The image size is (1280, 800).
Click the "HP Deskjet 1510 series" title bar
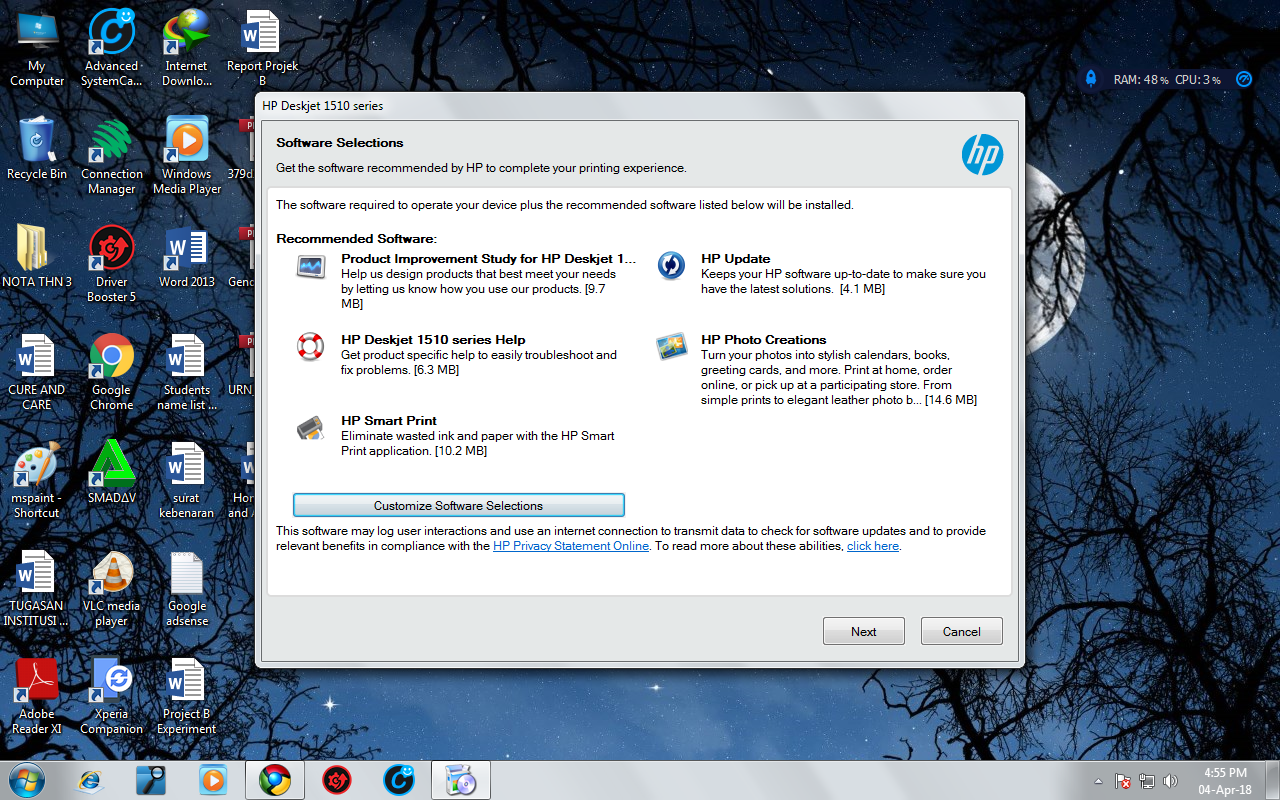pyautogui.click(x=640, y=105)
